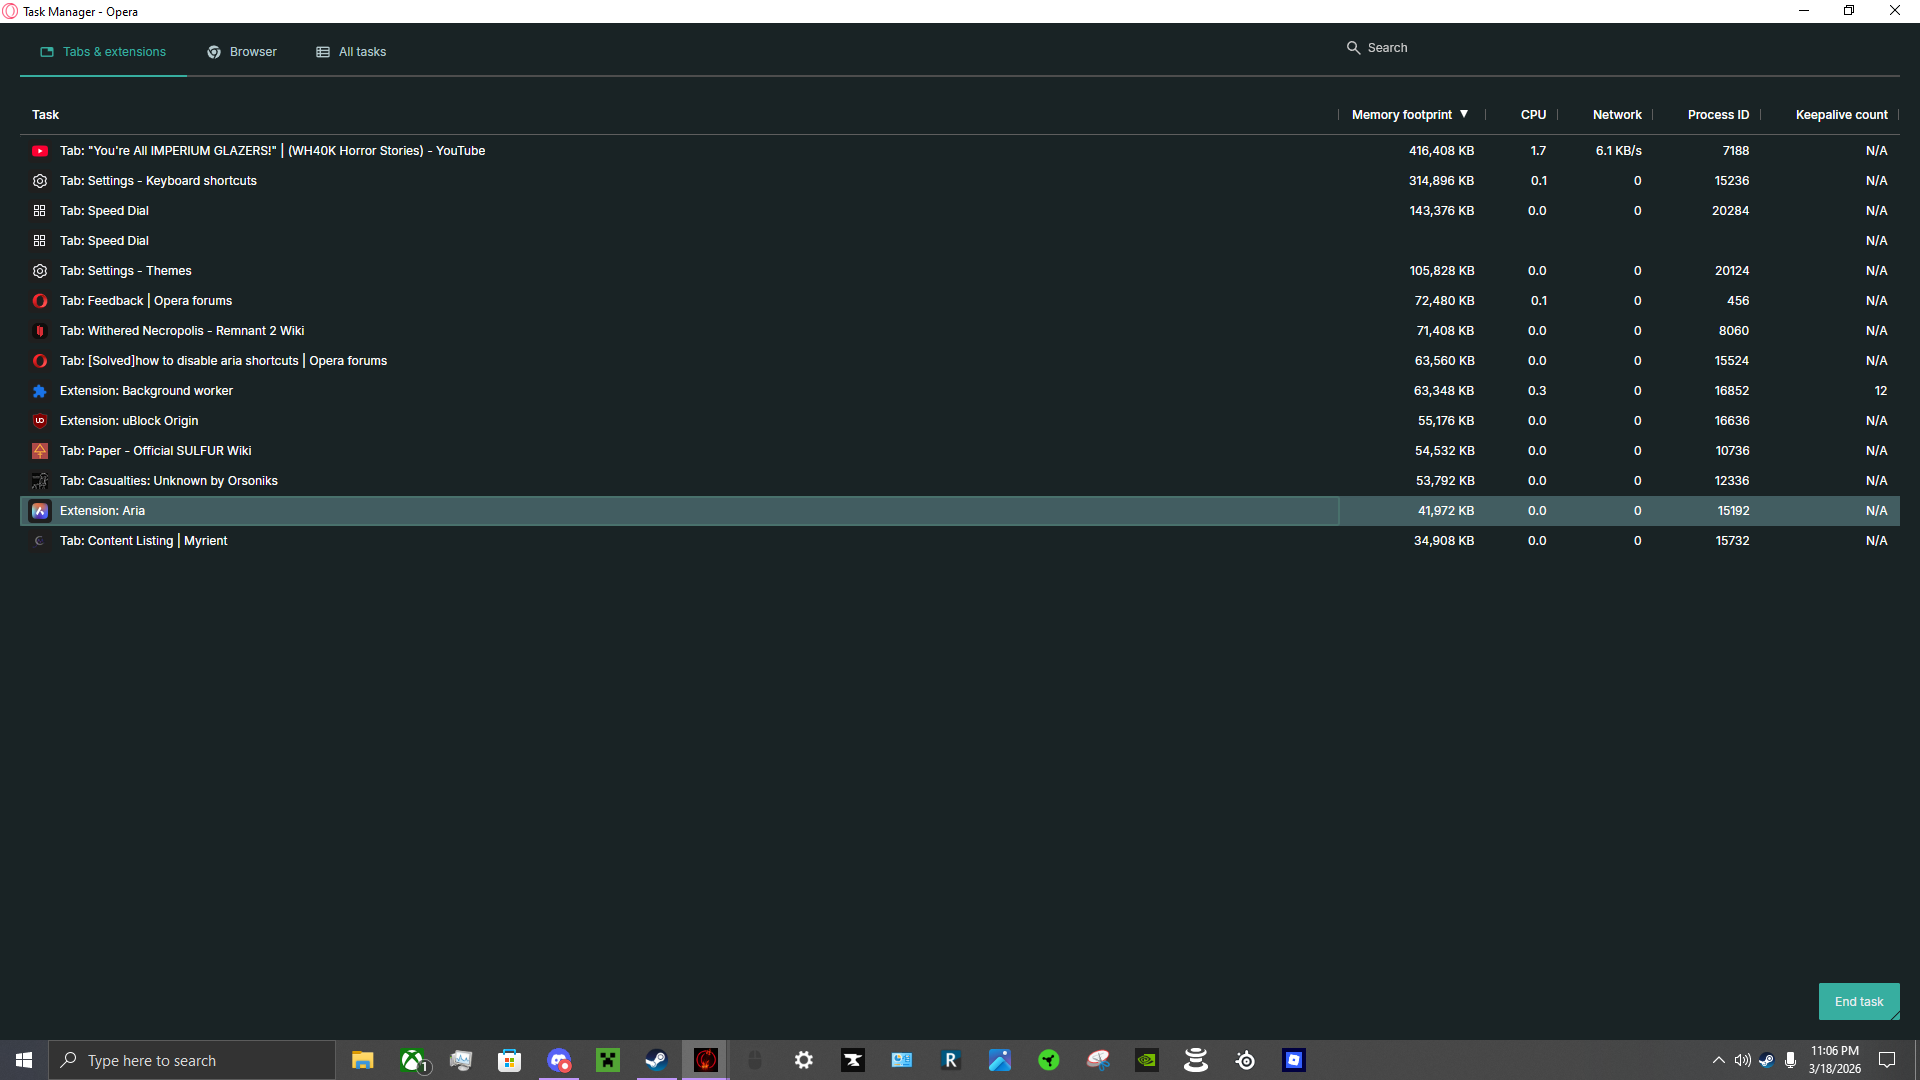
Task: Click the SULFUR Wiki Paper tab icon
Action: 40,451
